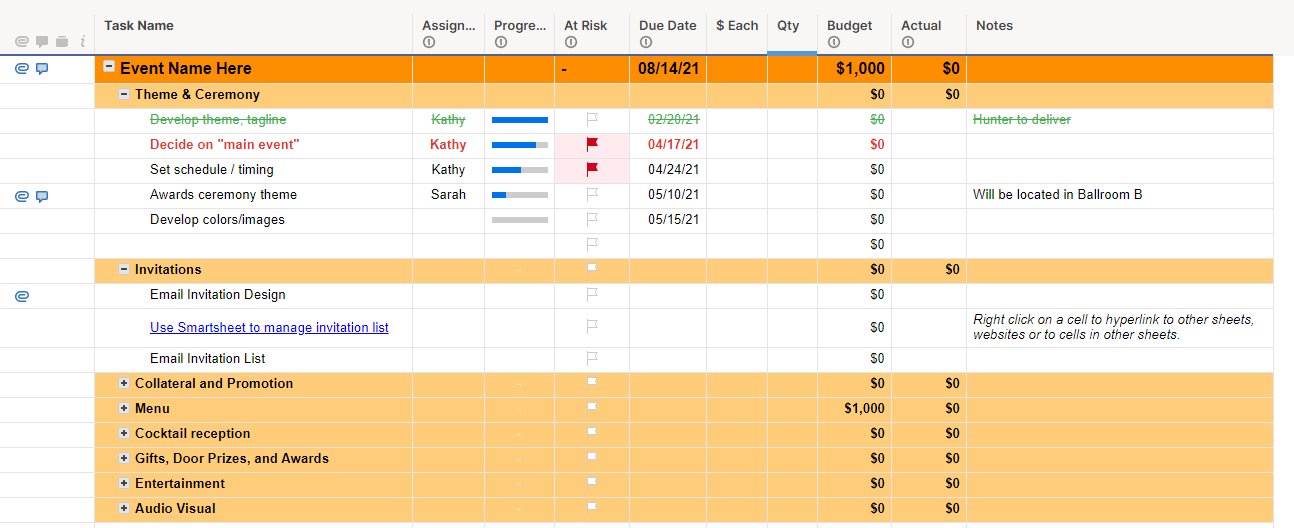Click progress bar for Set schedule / timing
The image size is (1294, 528).
(519, 169)
